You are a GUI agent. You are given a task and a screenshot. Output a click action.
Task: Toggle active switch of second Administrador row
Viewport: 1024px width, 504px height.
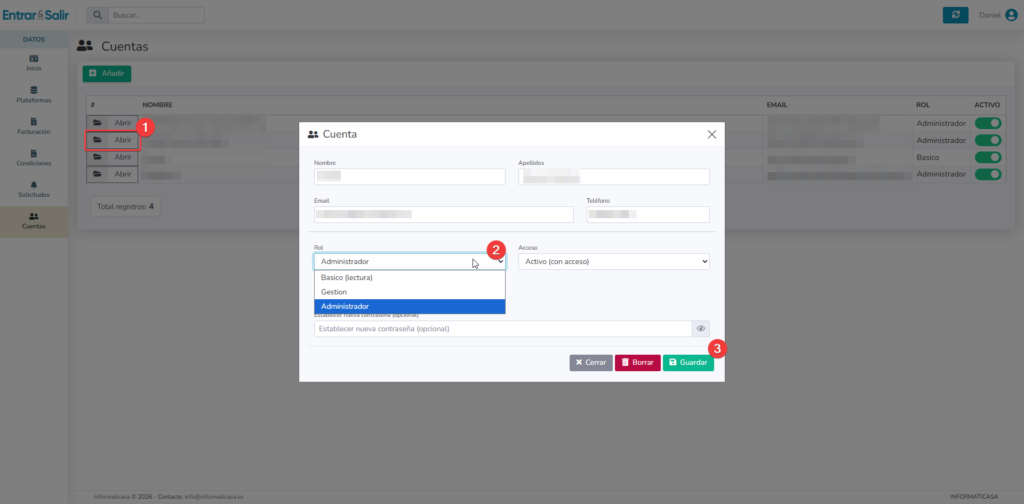[987, 140]
